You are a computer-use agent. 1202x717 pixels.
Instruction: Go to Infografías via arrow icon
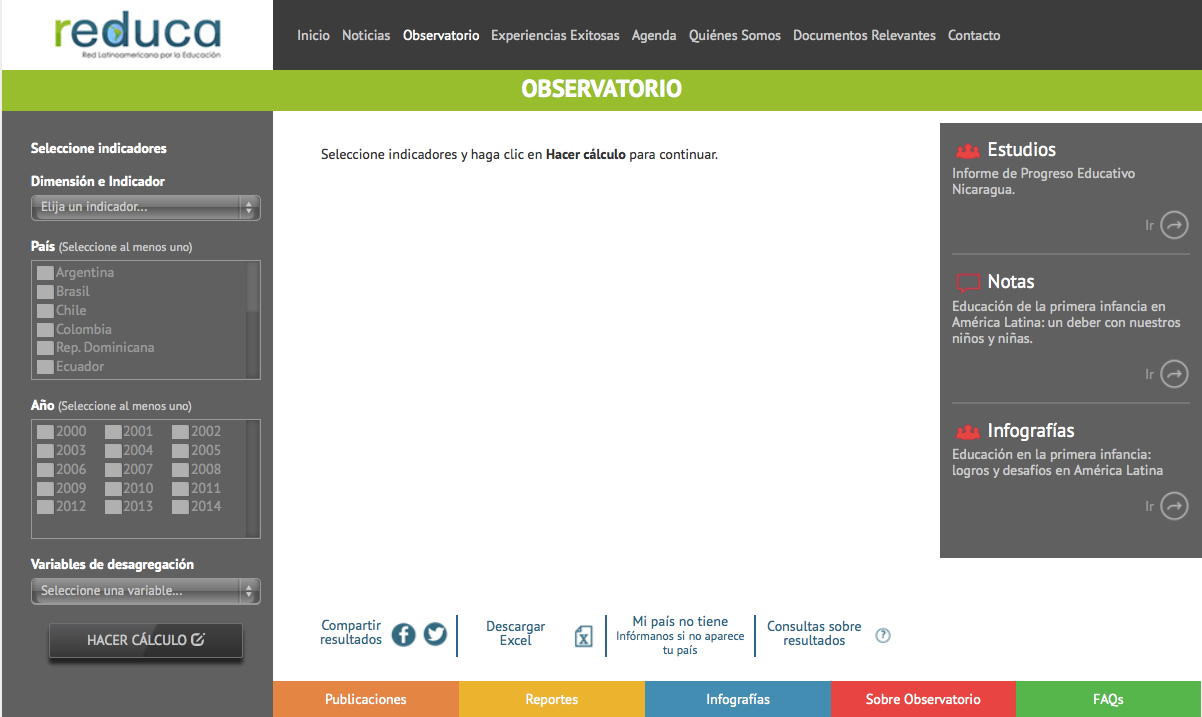pos(1174,507)
